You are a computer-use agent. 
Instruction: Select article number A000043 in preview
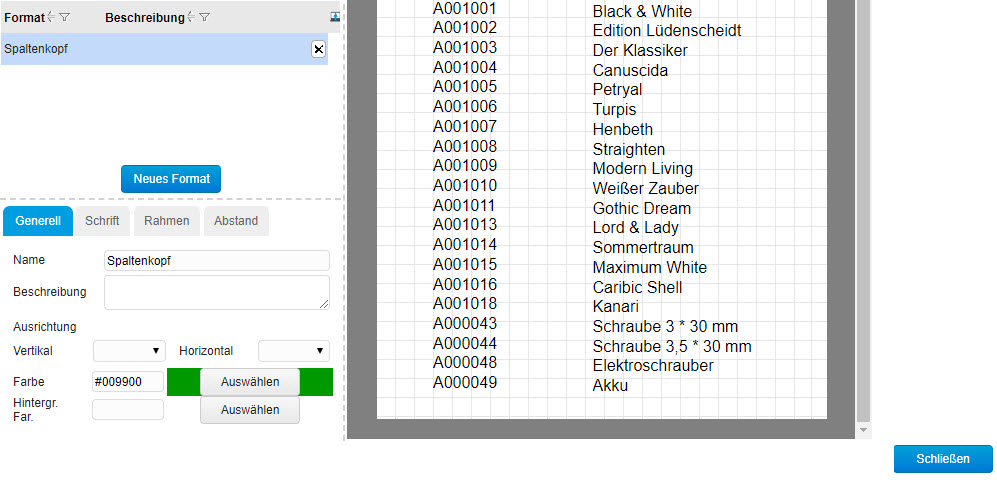pos(465,324)
